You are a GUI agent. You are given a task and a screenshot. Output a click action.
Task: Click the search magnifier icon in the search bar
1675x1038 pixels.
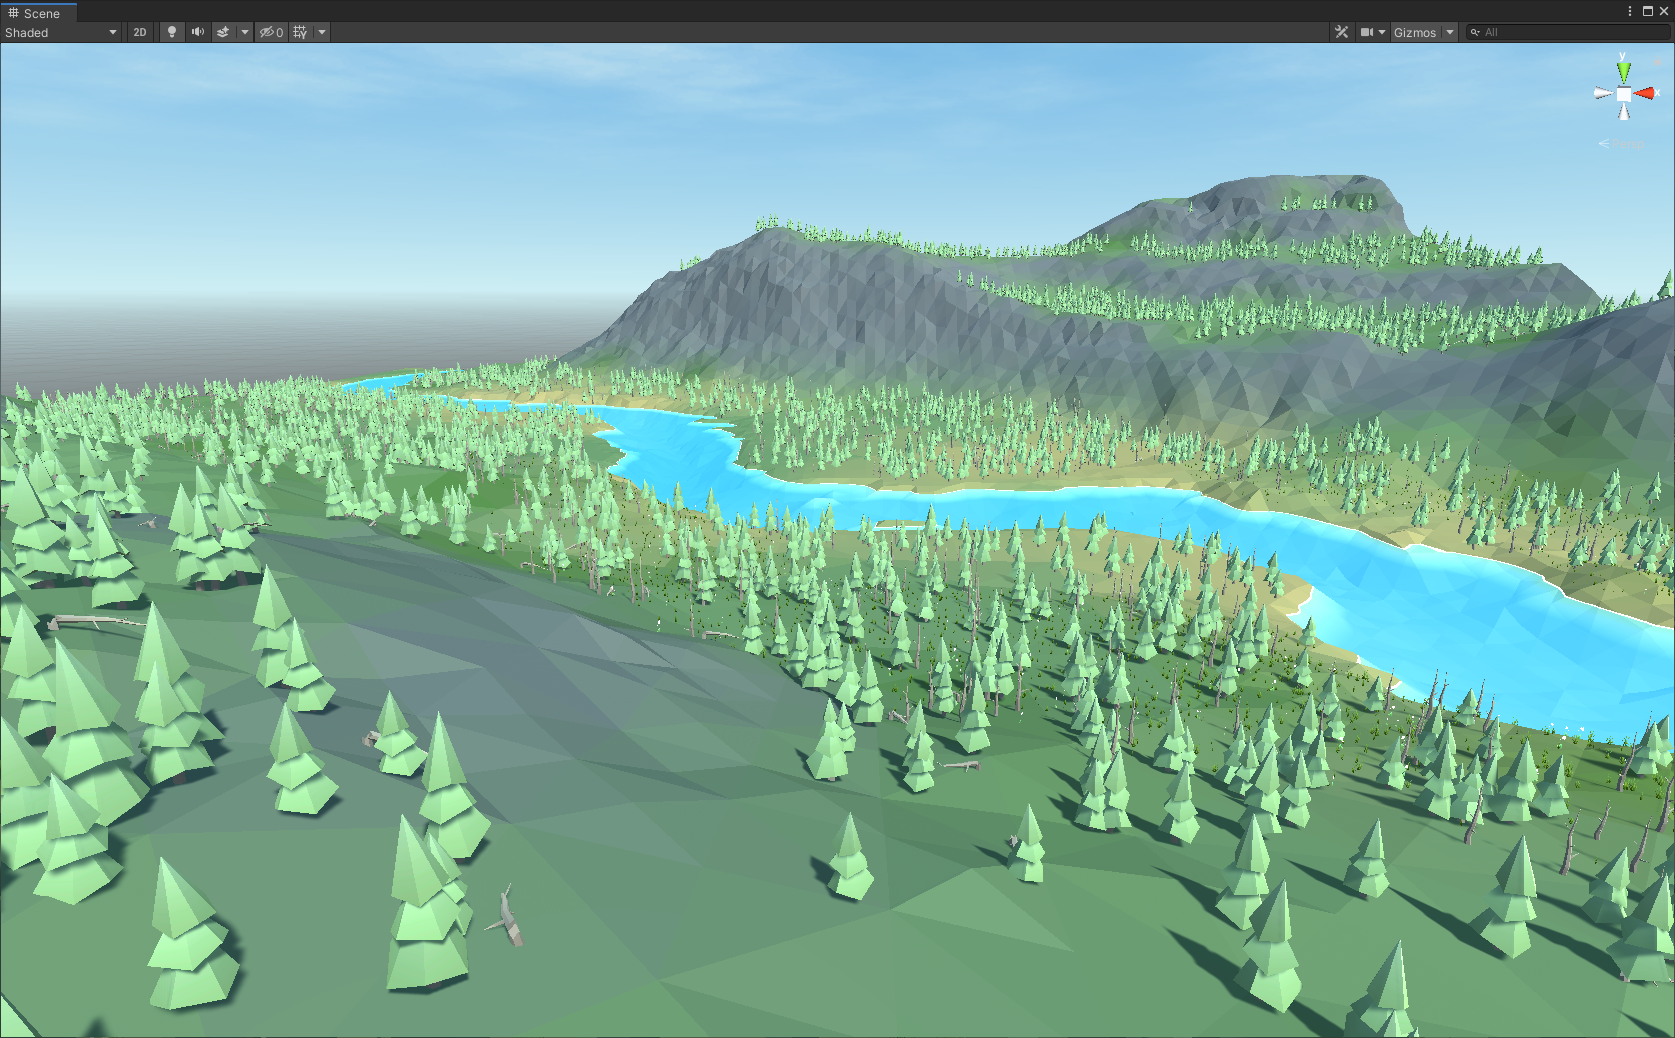pyautogui.click(x=1477, y=32)
